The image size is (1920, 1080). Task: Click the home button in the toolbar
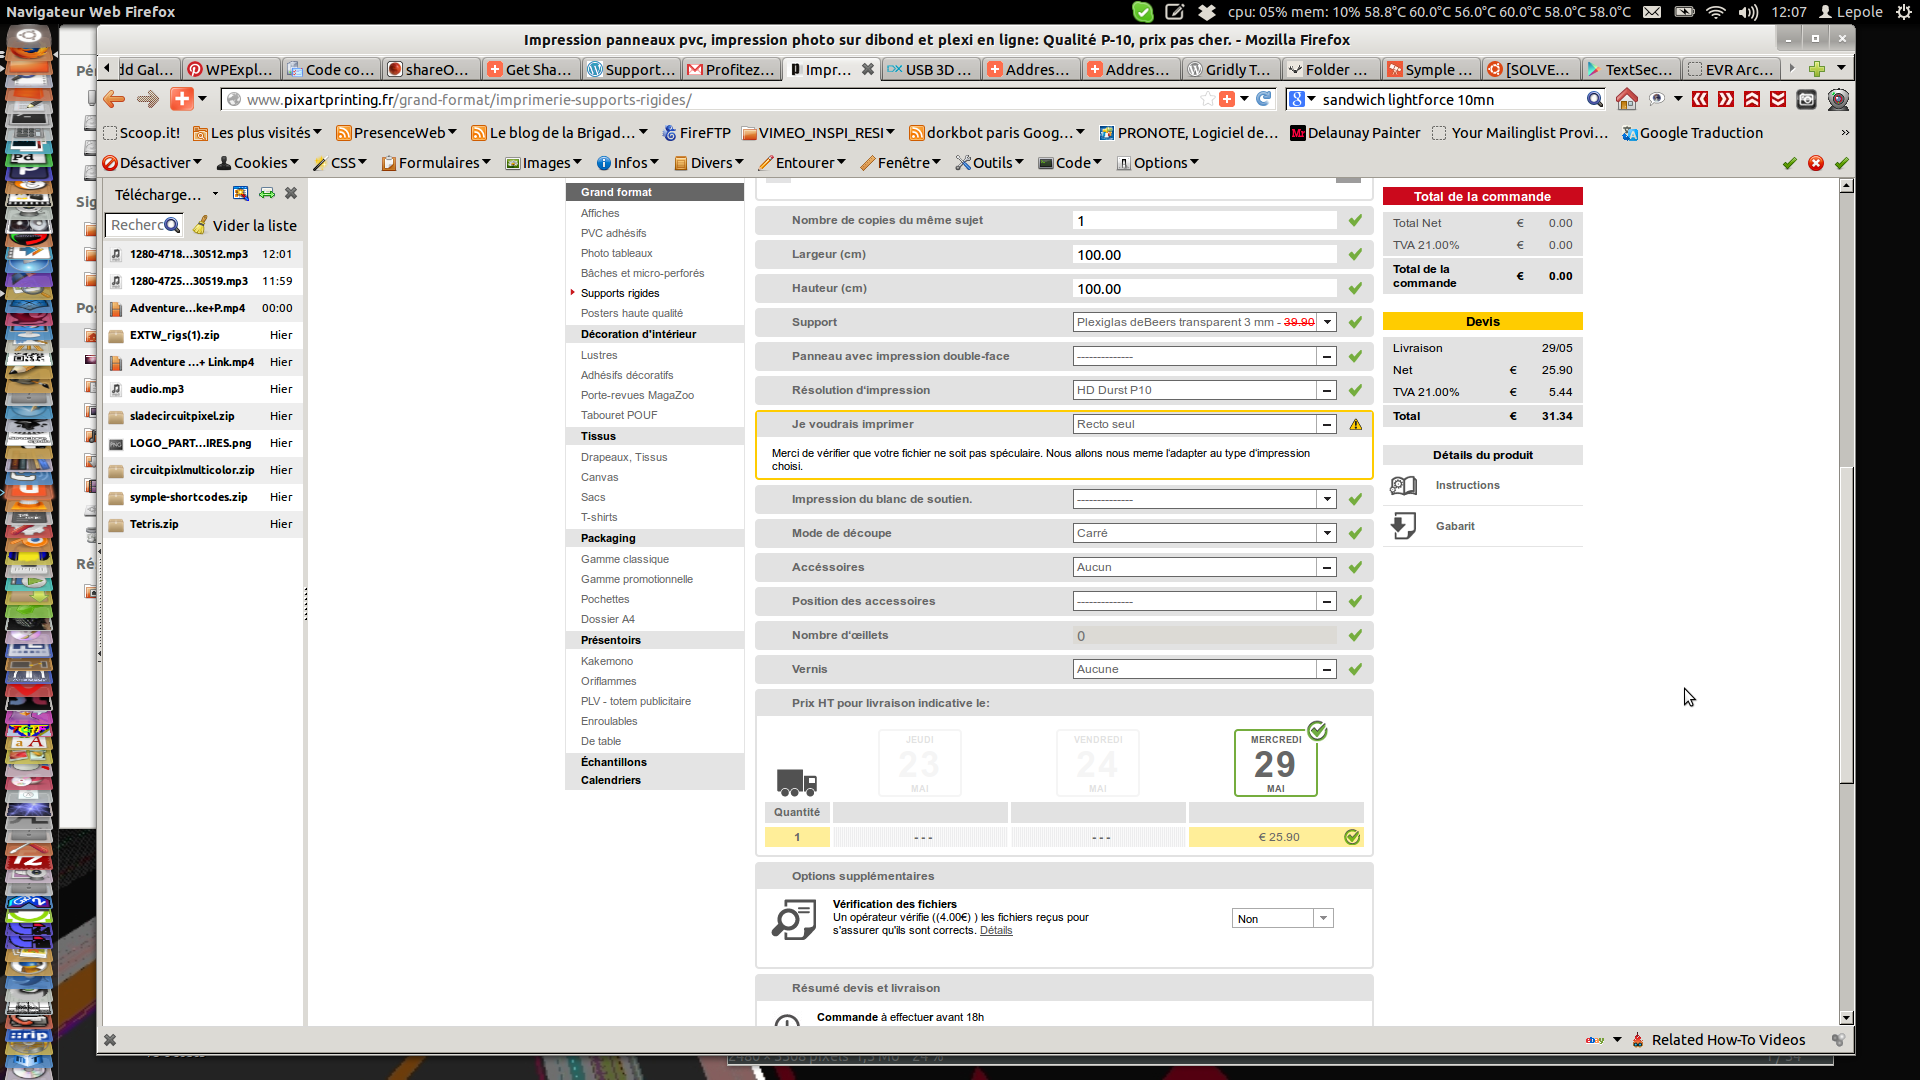pos(1627,99)
